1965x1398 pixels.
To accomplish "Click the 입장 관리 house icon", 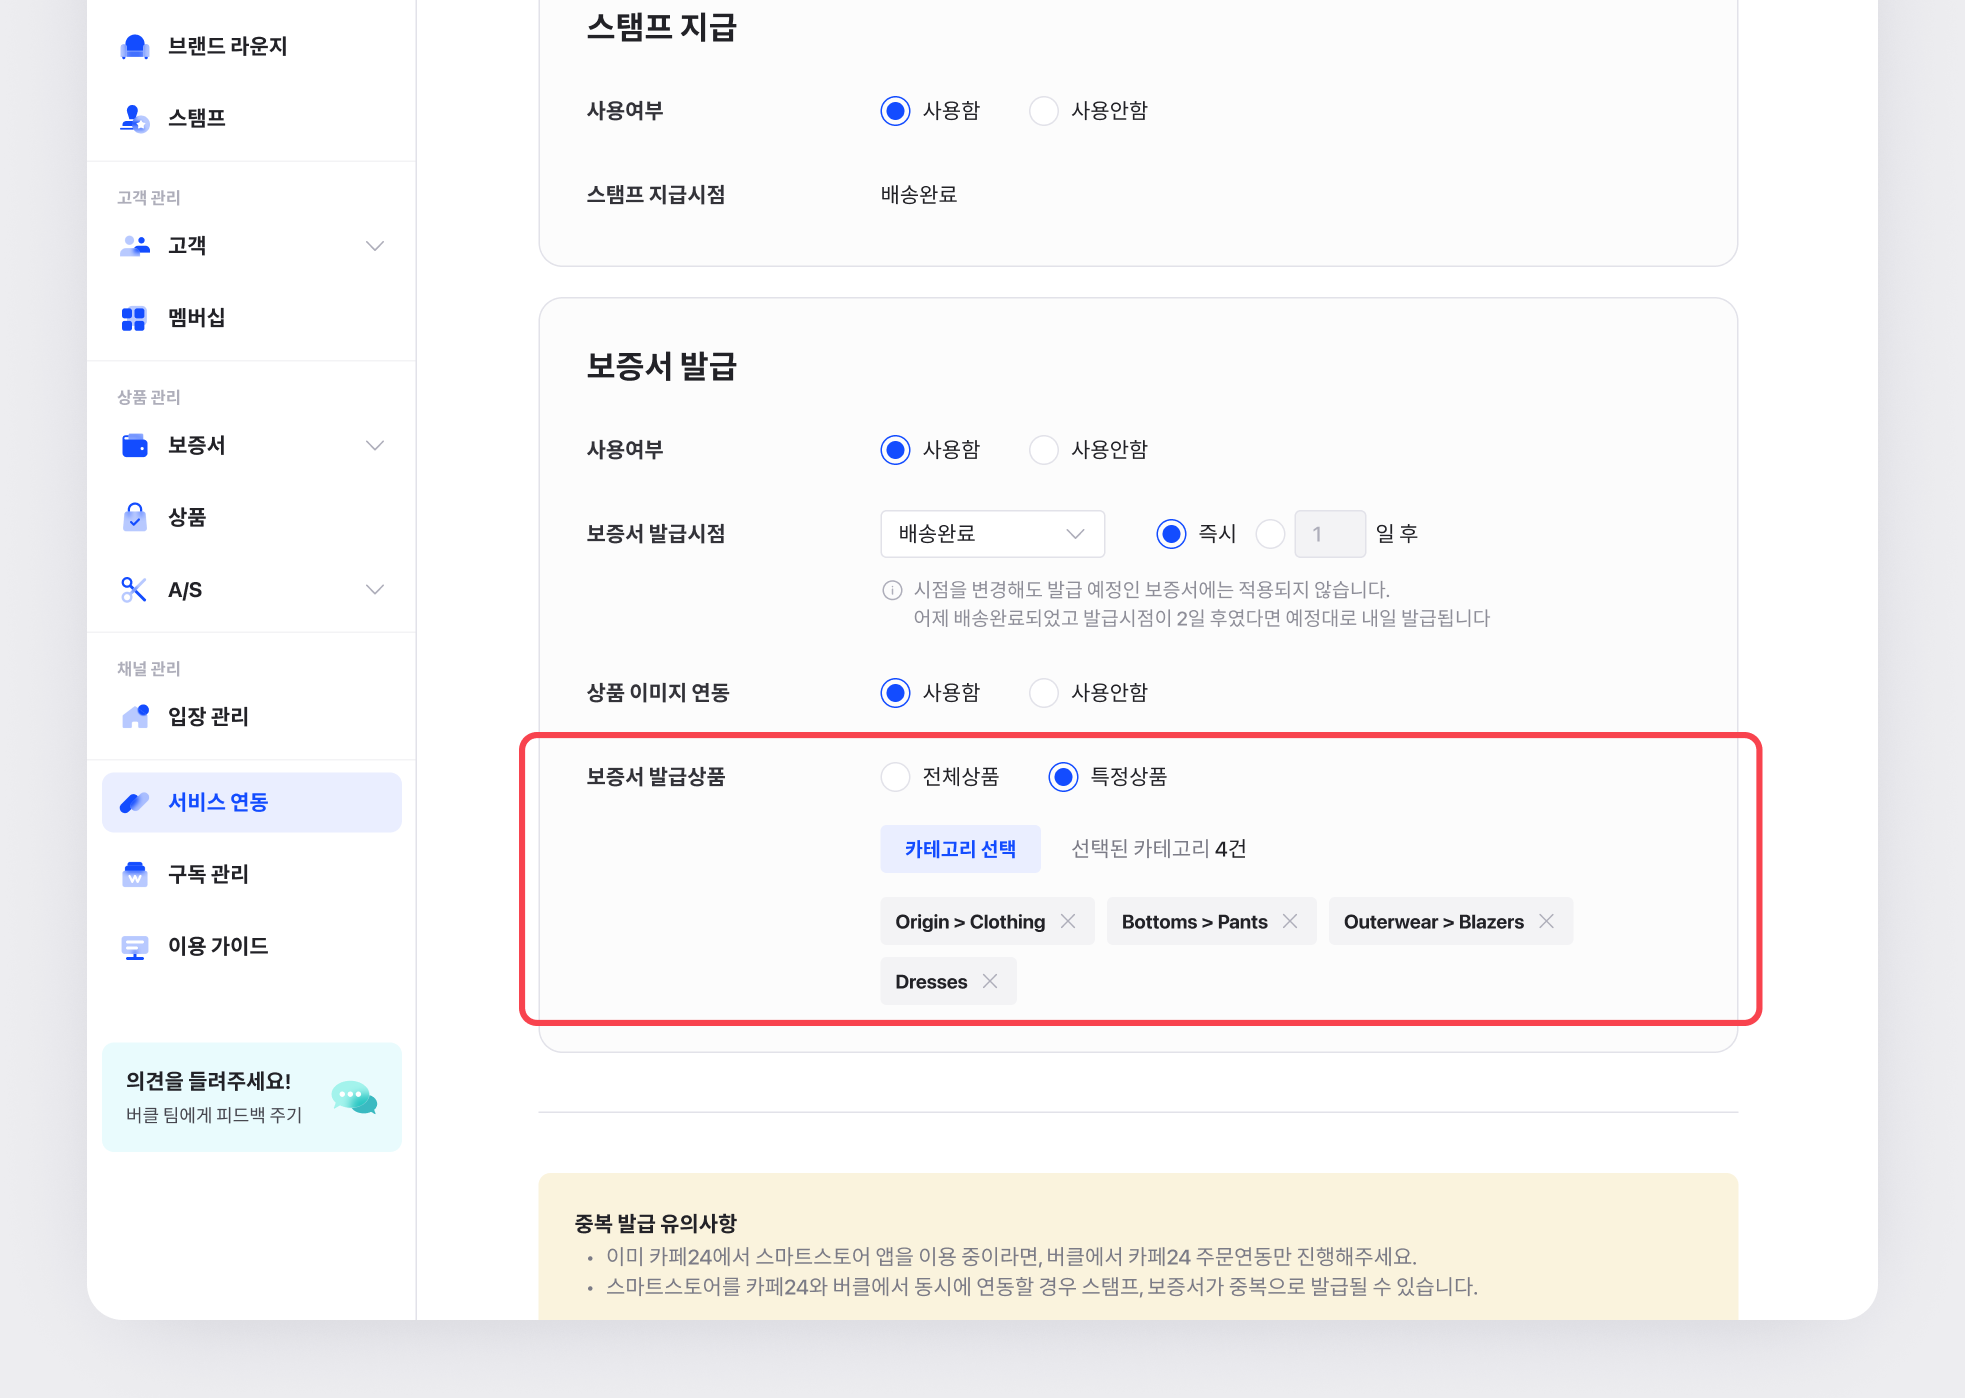I will tap(134, 716).
